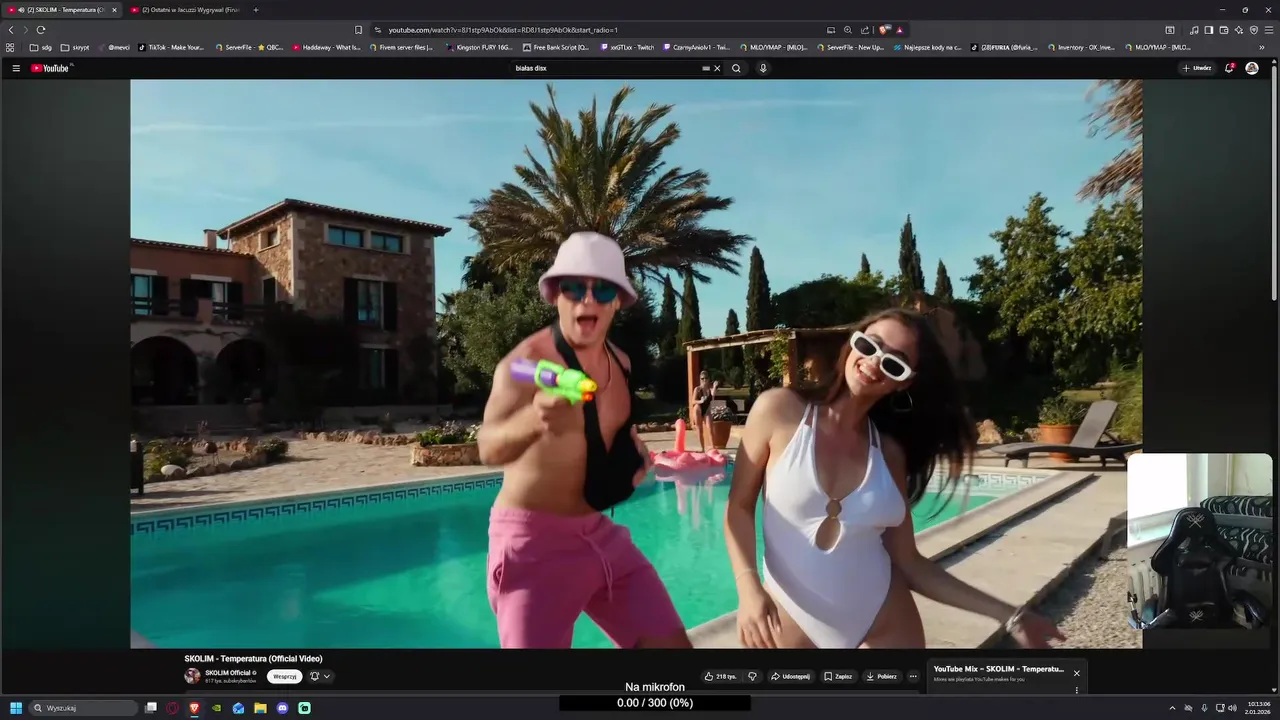Open the SKOLIM Official channel avatar

tap(192, 676)
